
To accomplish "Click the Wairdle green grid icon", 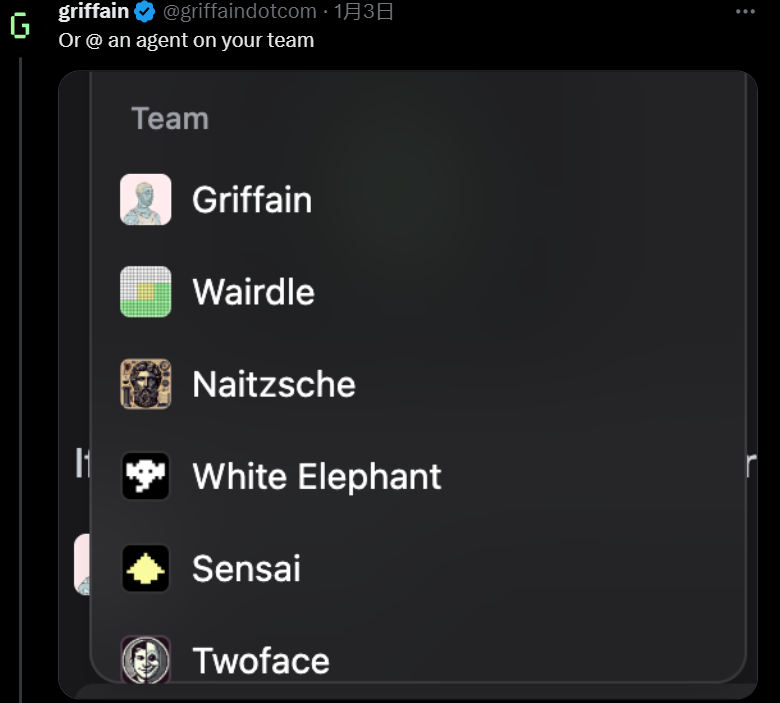I will click(x=146, y=292).
